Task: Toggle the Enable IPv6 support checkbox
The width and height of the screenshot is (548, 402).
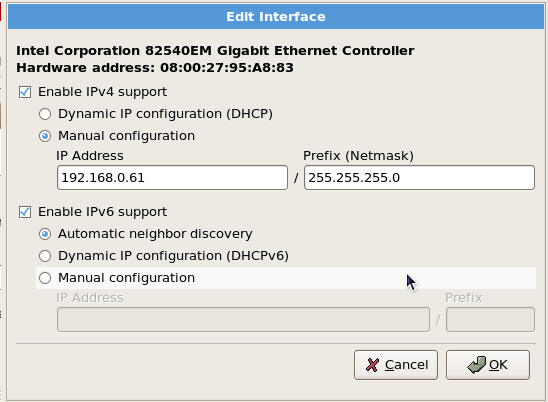Action: point(25,212)
